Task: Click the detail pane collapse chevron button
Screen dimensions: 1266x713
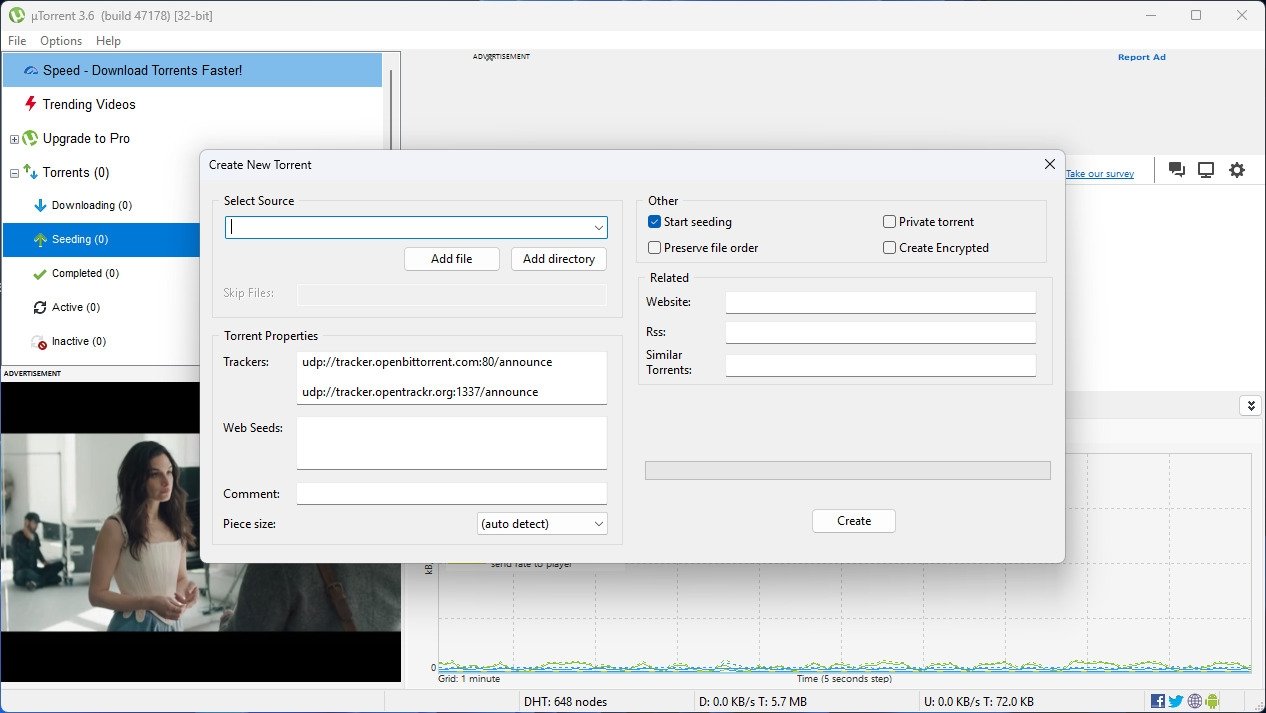Action: [x=1250, y=405]
